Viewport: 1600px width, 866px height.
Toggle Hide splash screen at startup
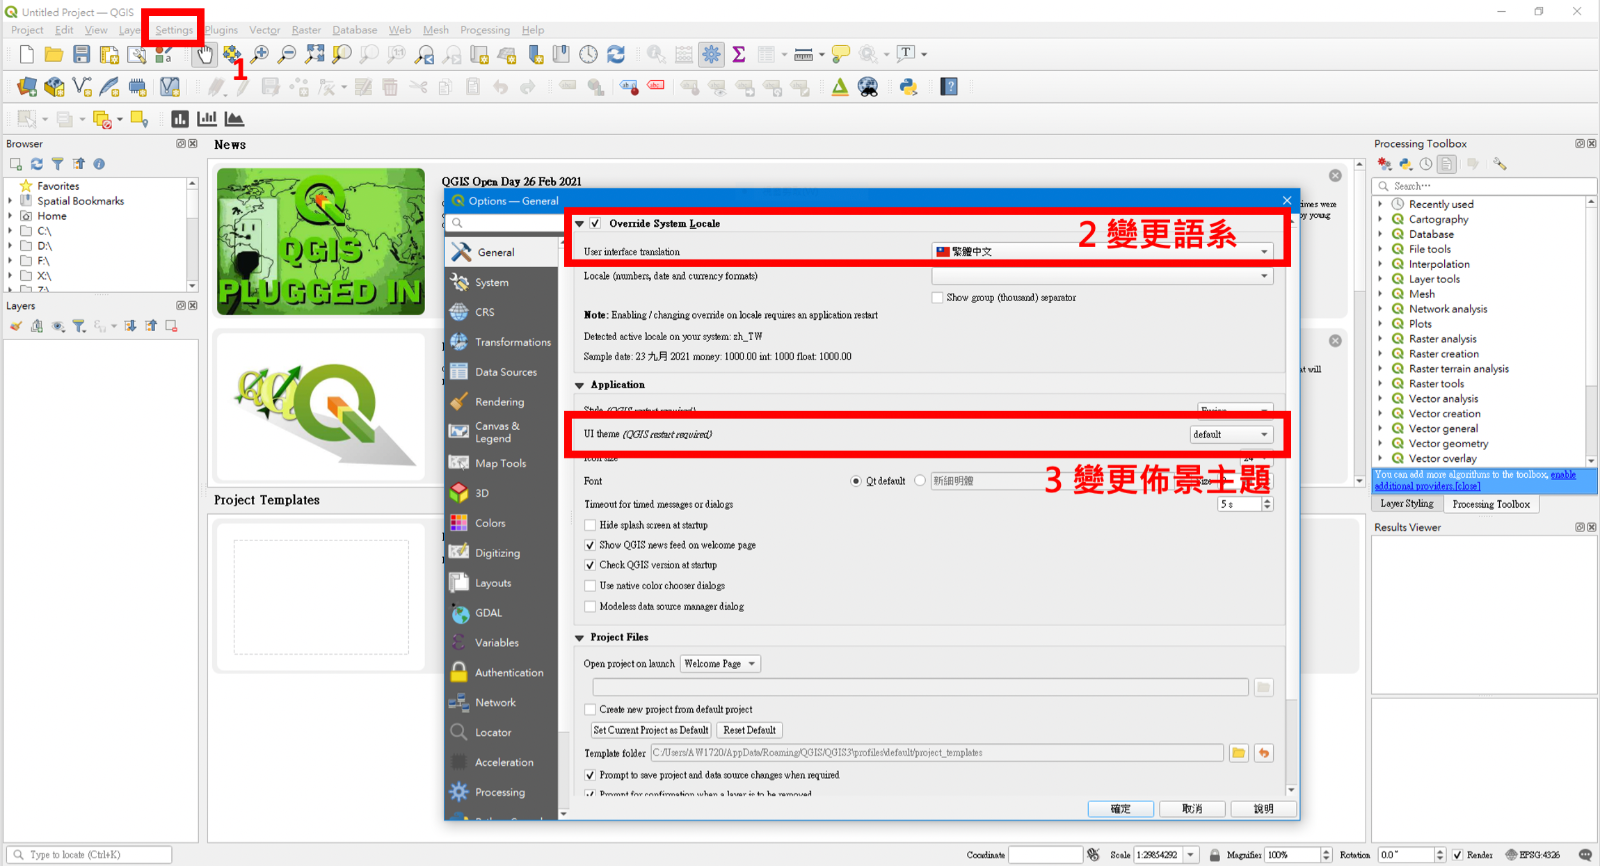pyautogui.click(x=590, y=525)
